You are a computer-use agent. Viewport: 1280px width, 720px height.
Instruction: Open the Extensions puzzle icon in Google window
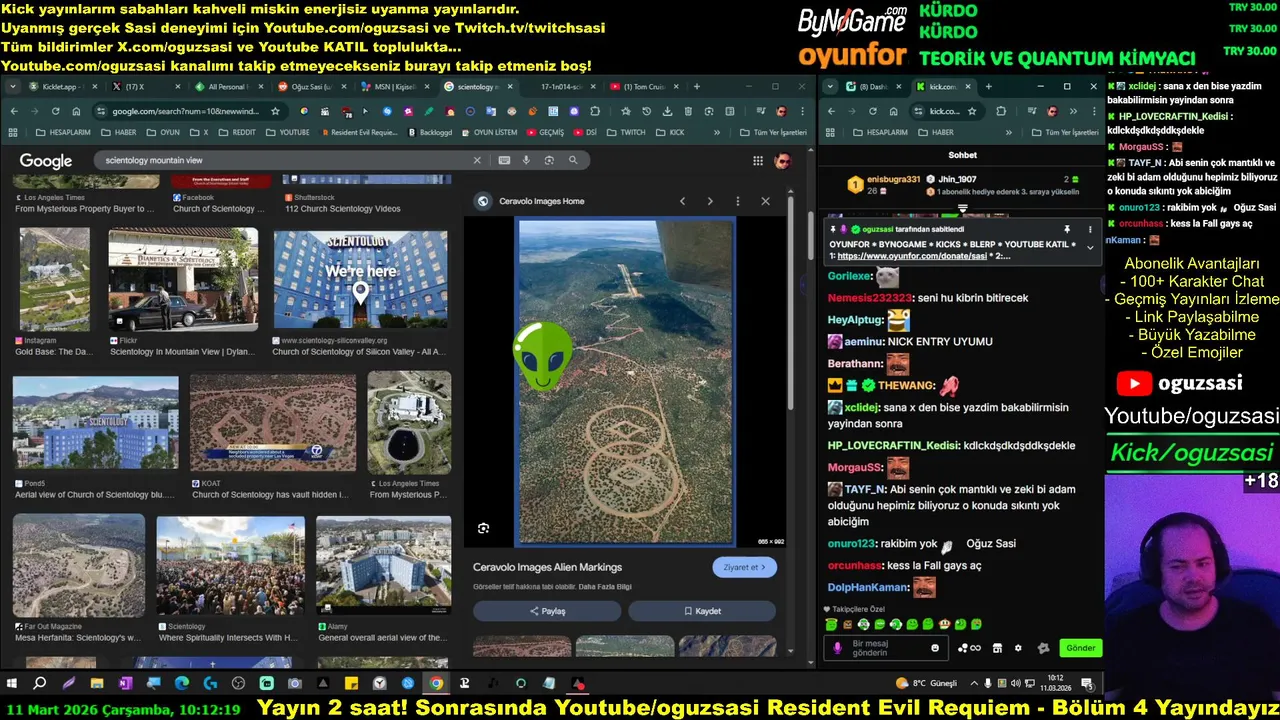[595, 111]
